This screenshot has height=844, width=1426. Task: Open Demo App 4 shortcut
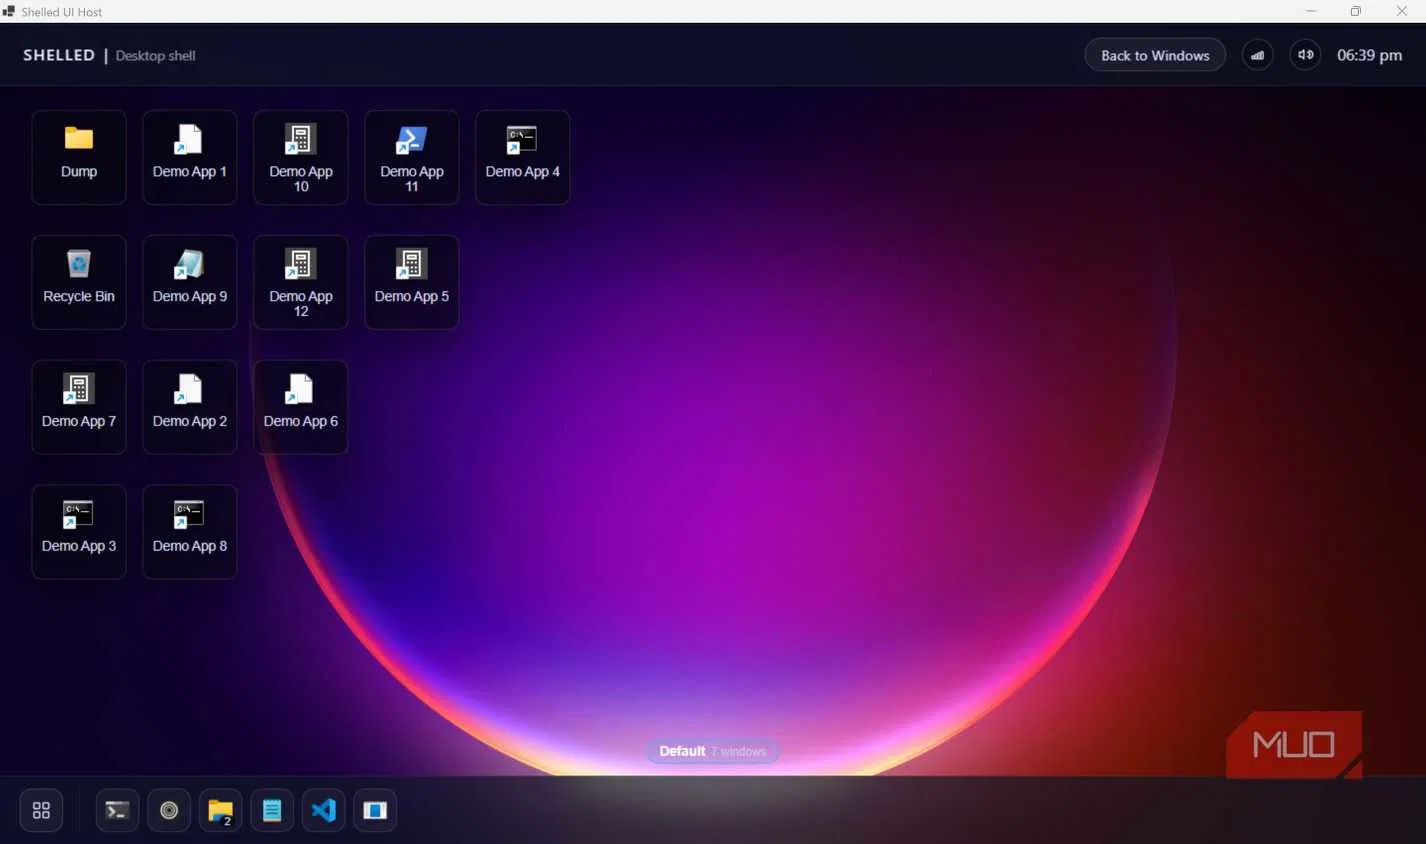[523, 157]
